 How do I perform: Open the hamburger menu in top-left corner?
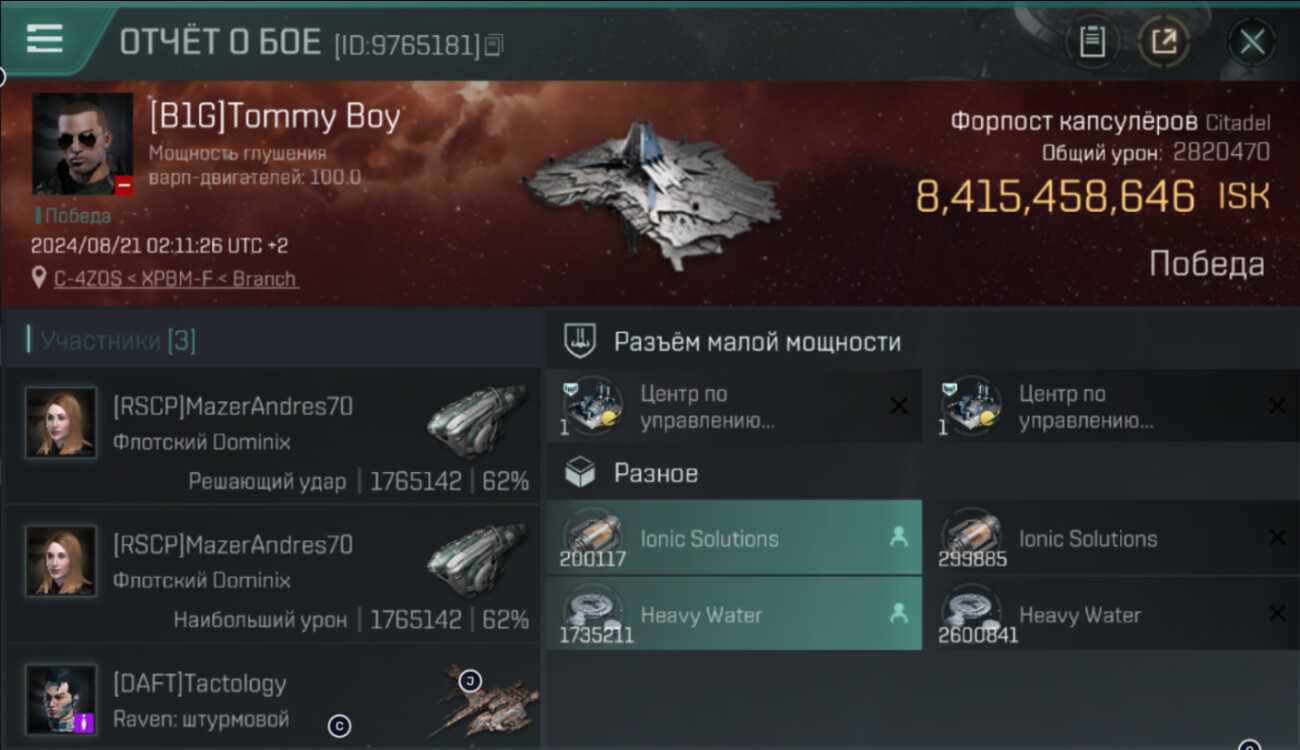[x=45, y=39]
